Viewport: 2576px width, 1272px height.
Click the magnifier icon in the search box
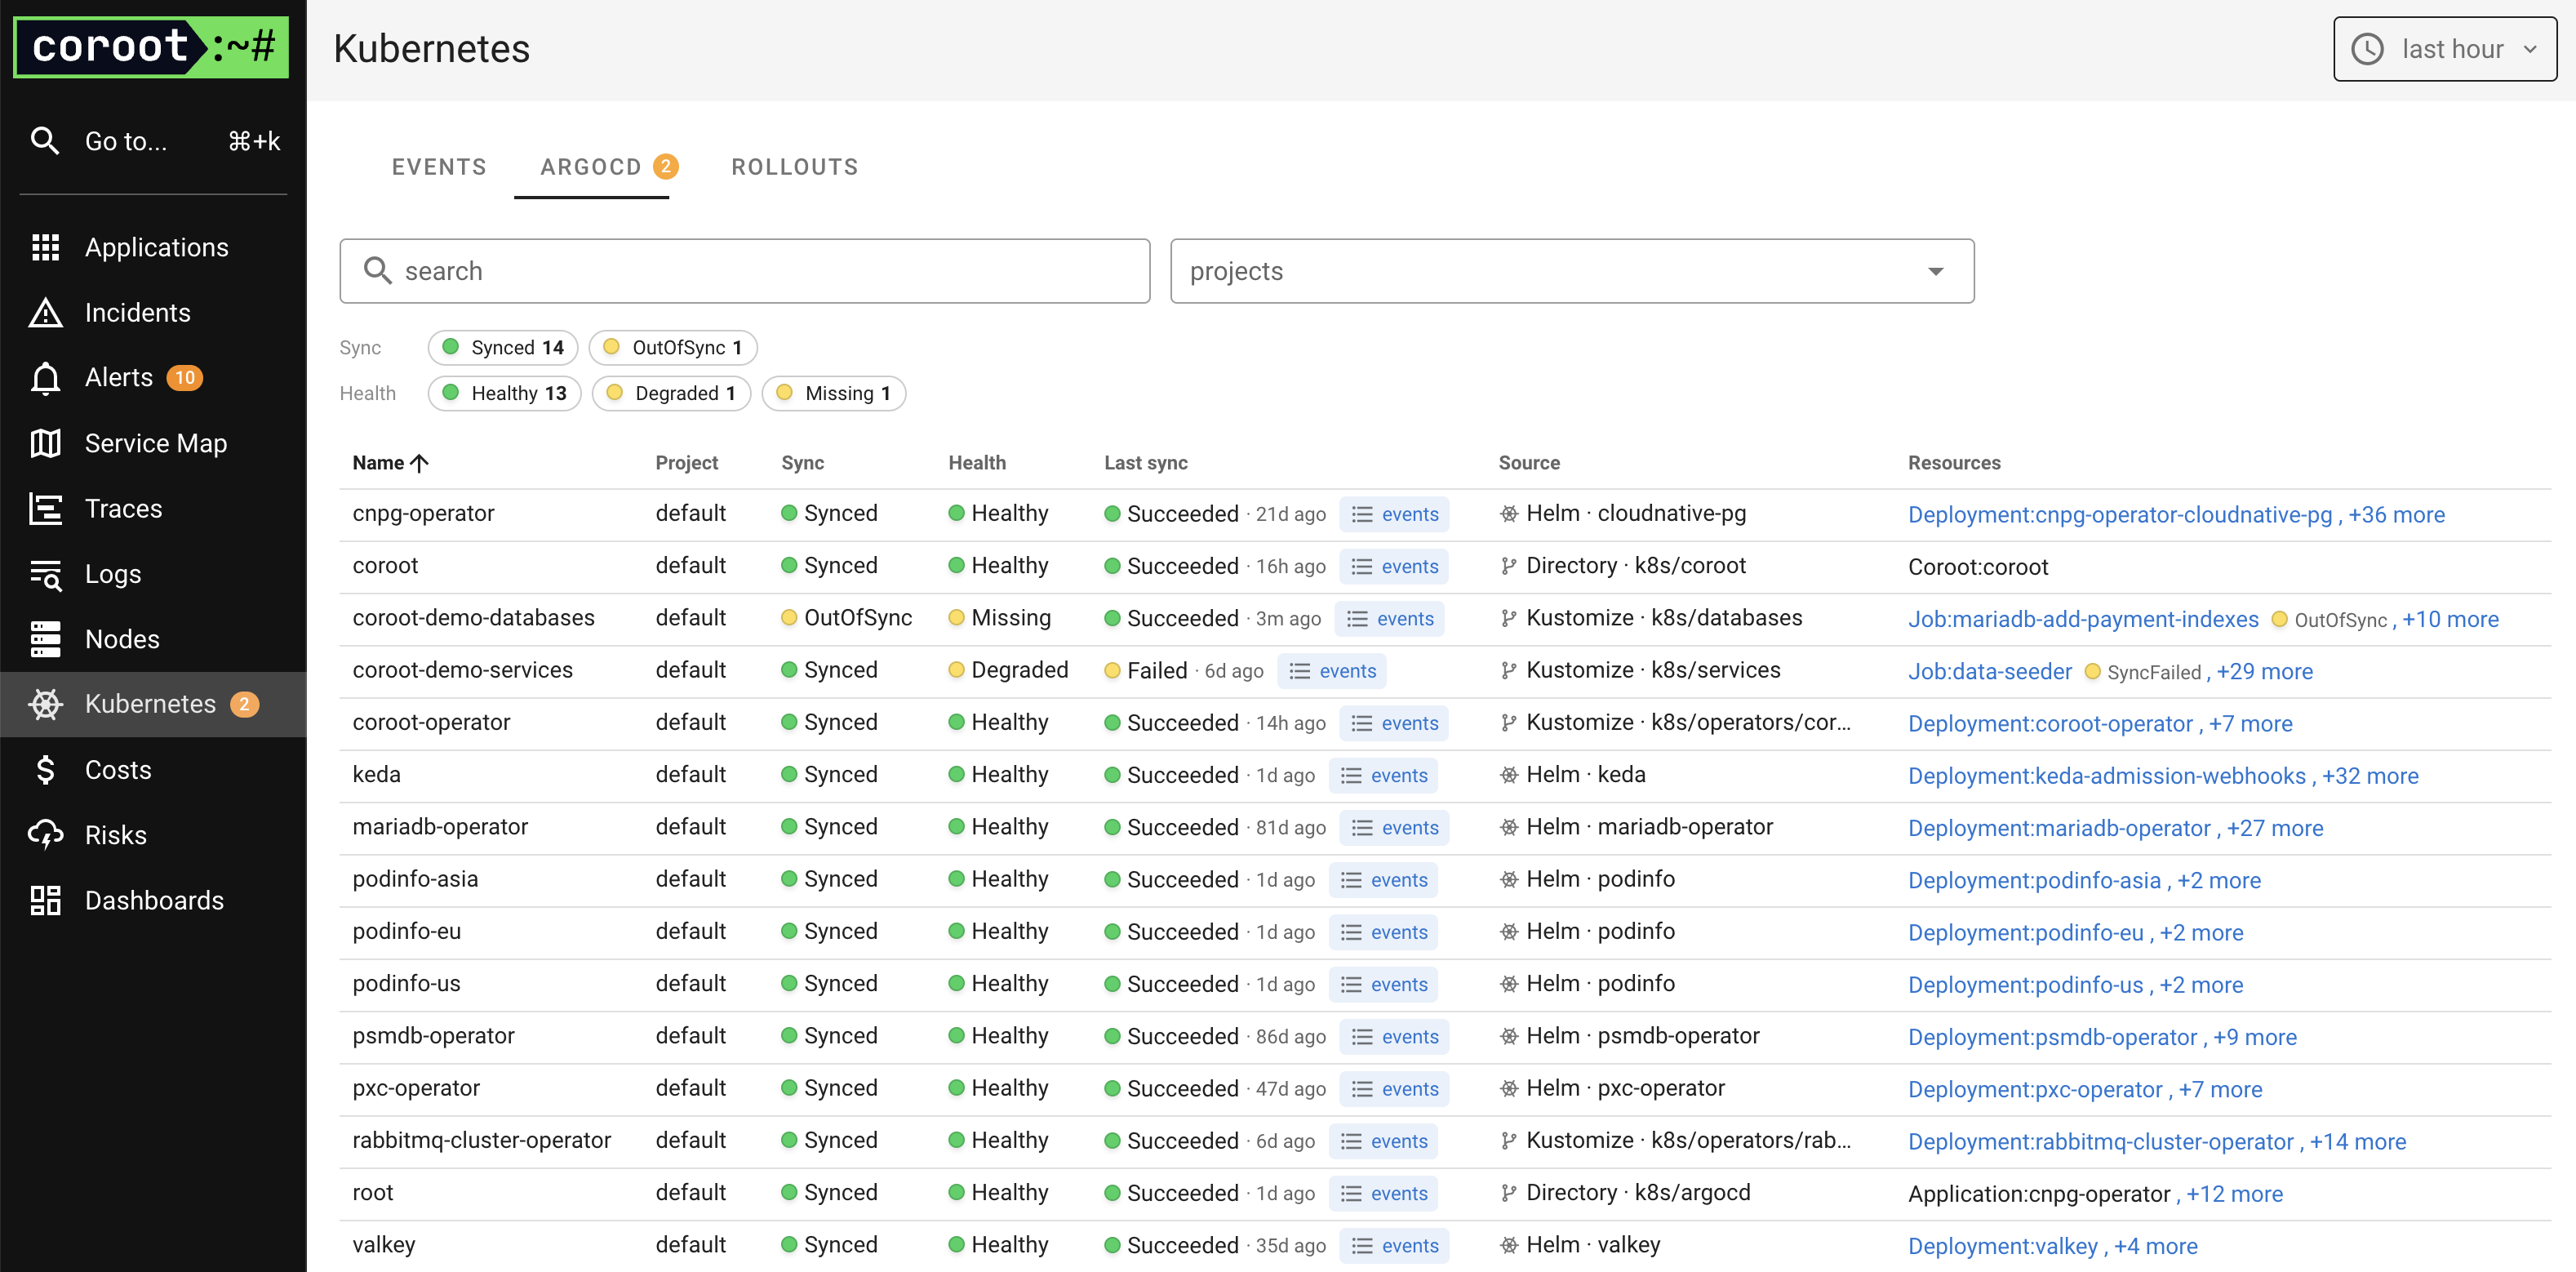click(377, 271)
